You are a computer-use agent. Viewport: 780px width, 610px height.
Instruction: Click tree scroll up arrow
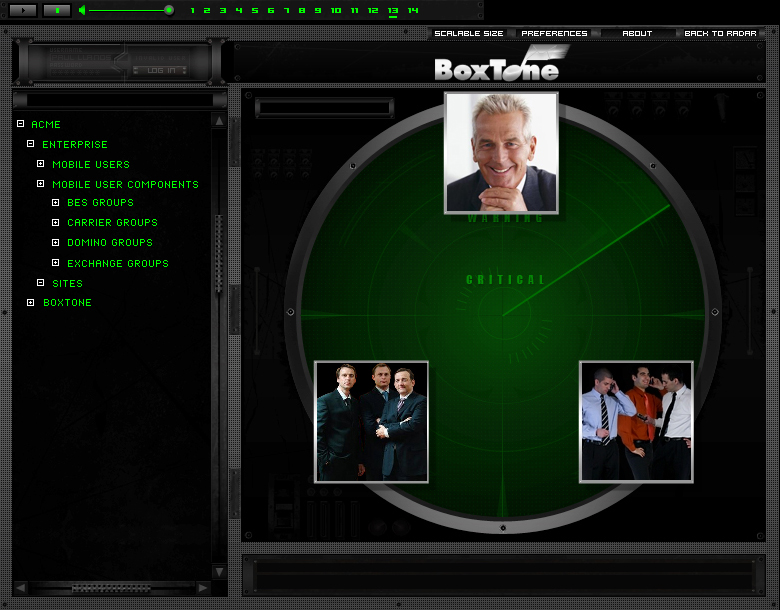(219, 120)
